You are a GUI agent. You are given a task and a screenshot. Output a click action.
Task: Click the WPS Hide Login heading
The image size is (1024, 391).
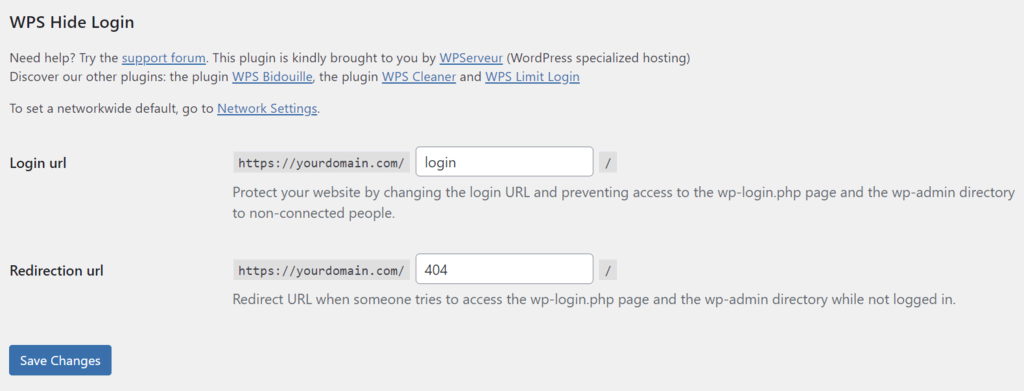[72, 22]
